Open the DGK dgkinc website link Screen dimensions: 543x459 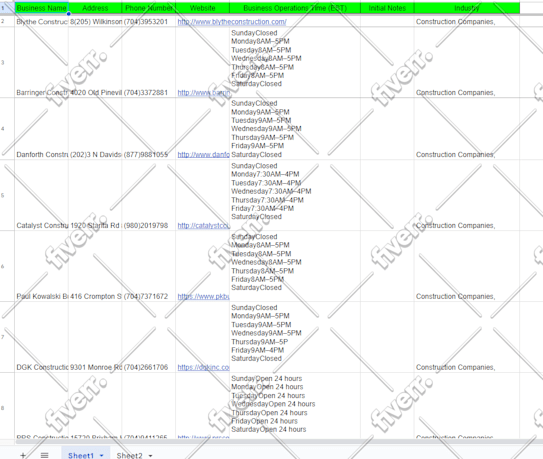click(204, 367)
